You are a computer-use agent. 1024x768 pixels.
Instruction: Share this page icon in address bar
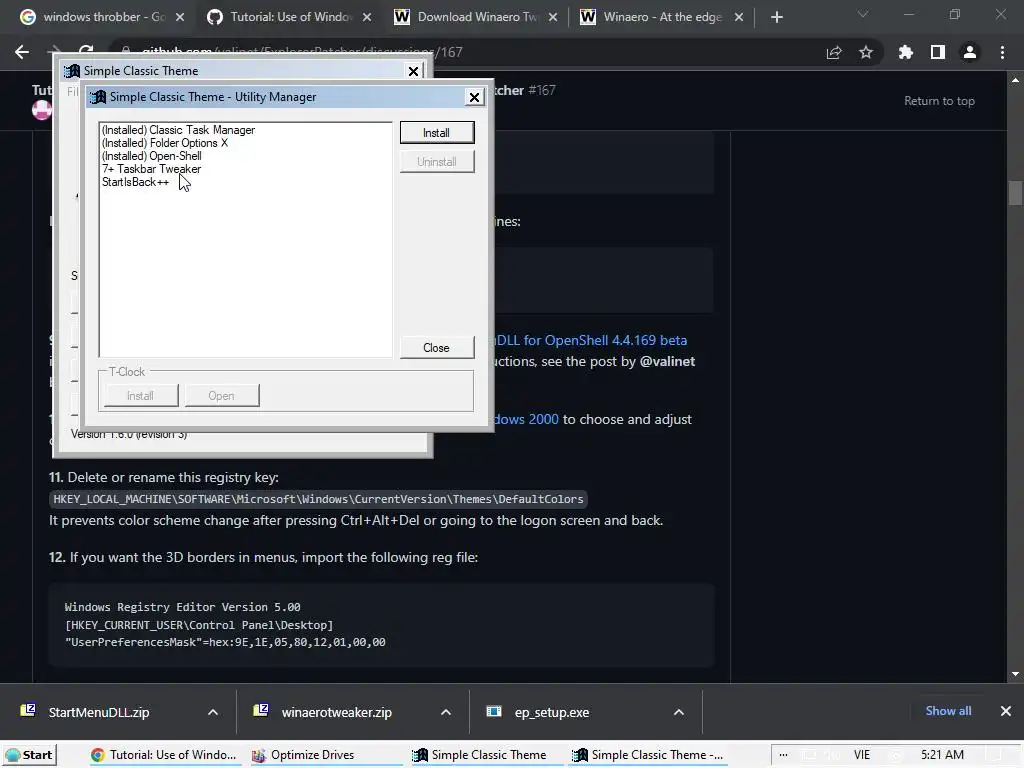[834, 52]
